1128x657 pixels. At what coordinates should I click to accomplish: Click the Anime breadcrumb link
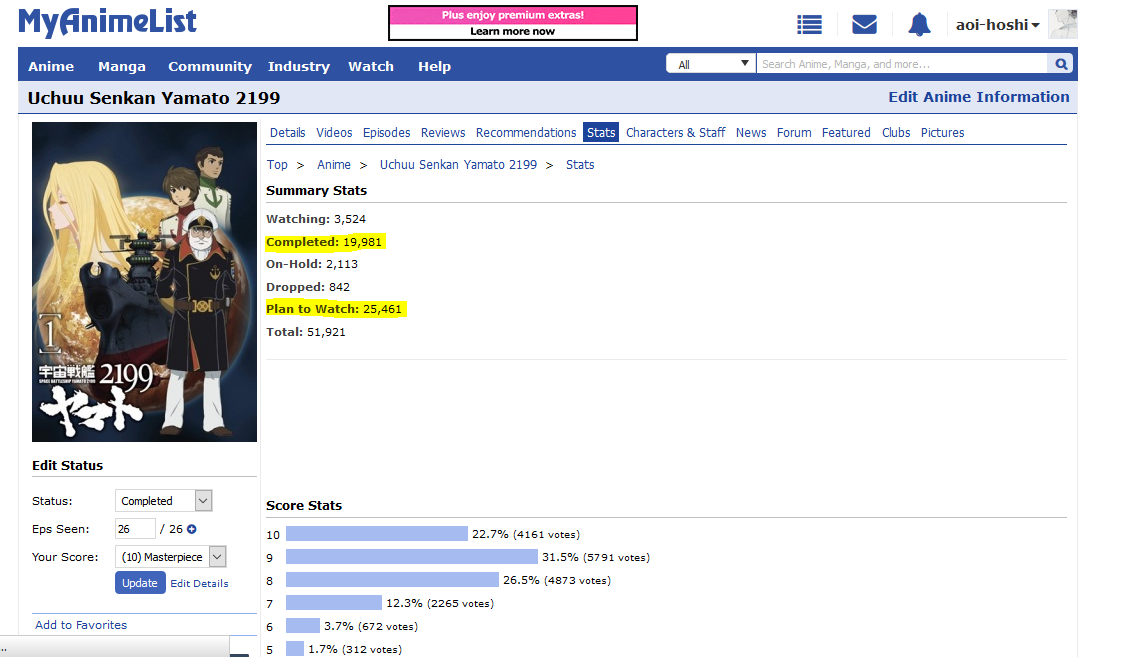[334, 165]
